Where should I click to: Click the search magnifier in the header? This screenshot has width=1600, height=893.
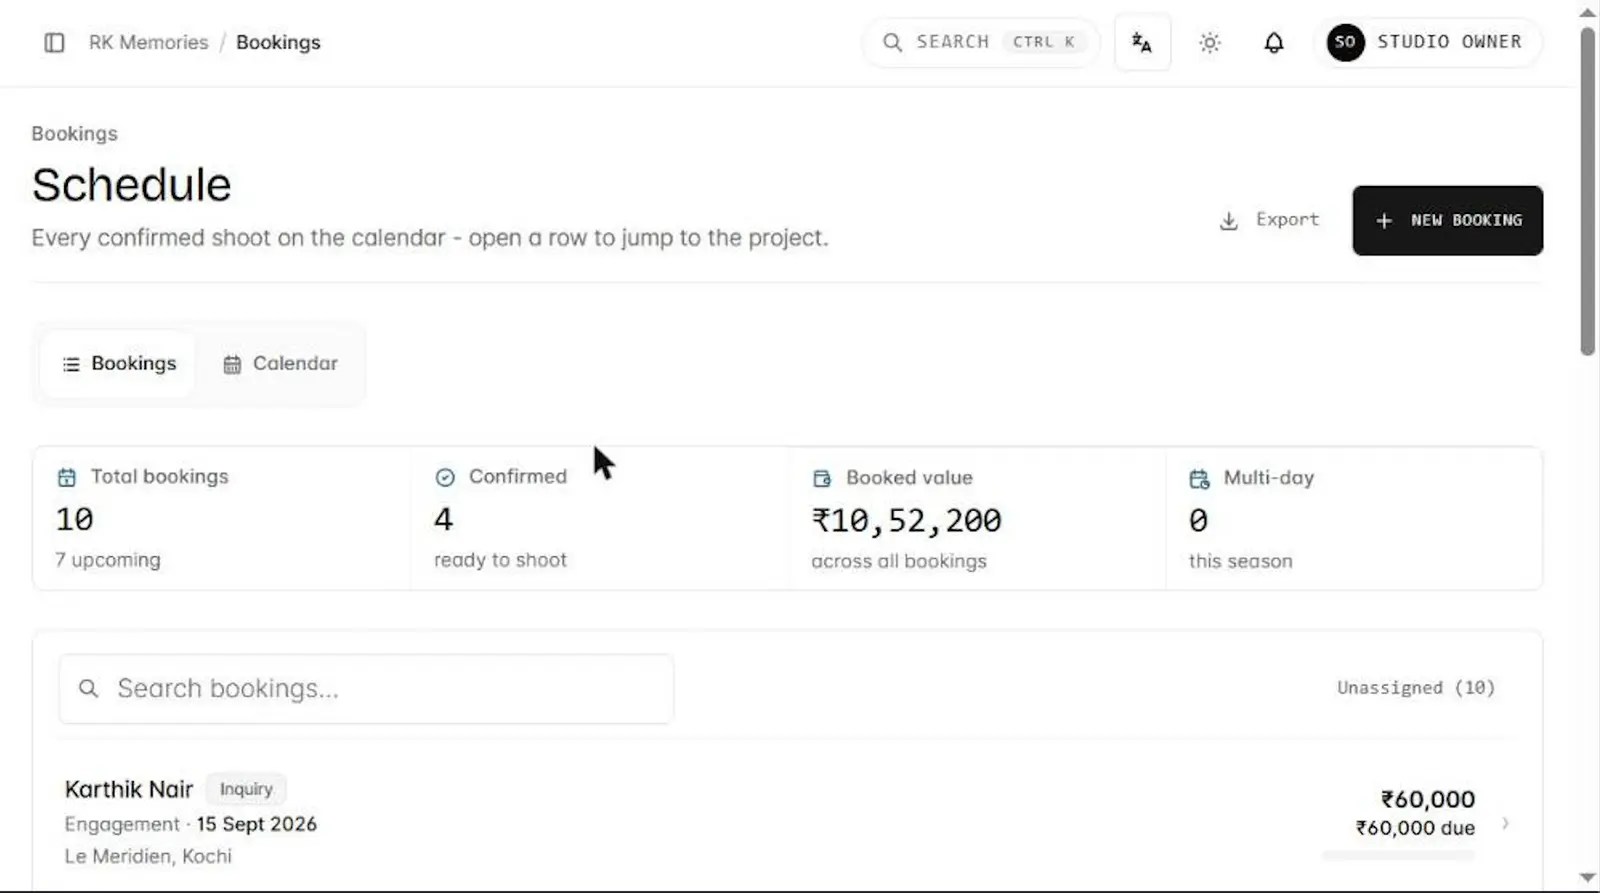pos(892,42)
